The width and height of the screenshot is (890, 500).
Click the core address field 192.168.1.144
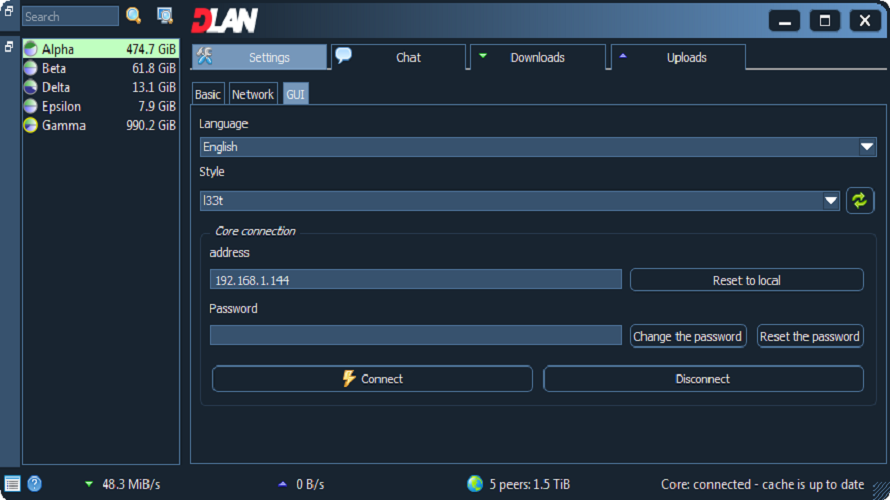tap(415, 280)
